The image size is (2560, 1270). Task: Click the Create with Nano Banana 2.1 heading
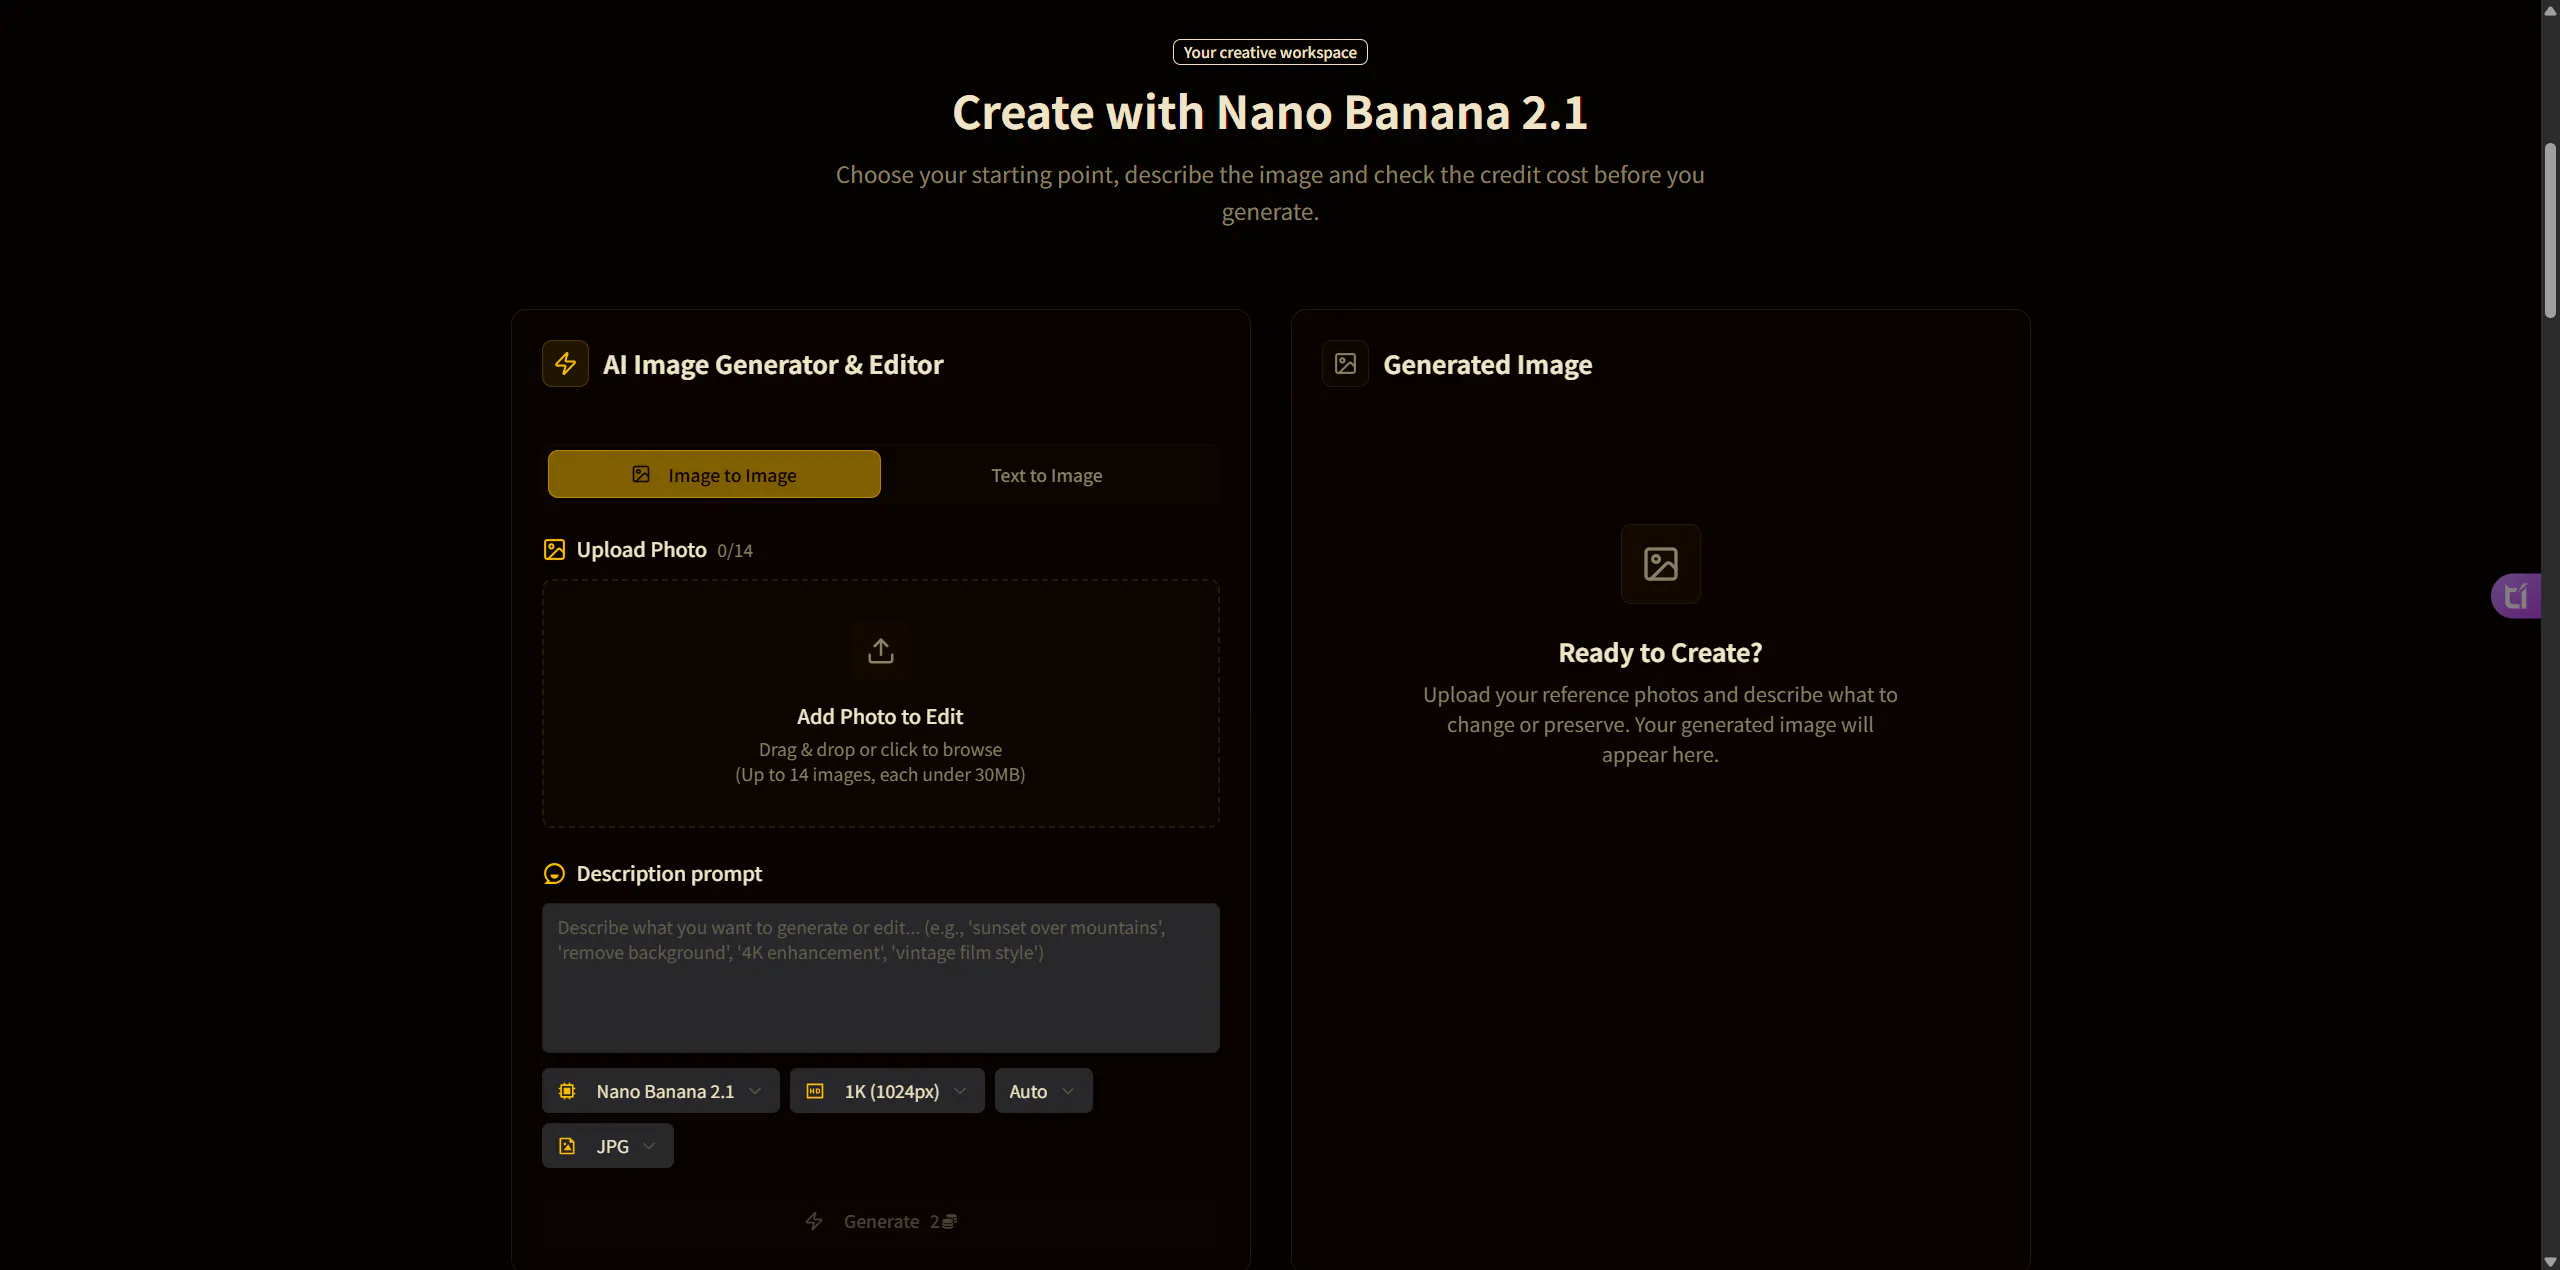tap(1270, 112)
